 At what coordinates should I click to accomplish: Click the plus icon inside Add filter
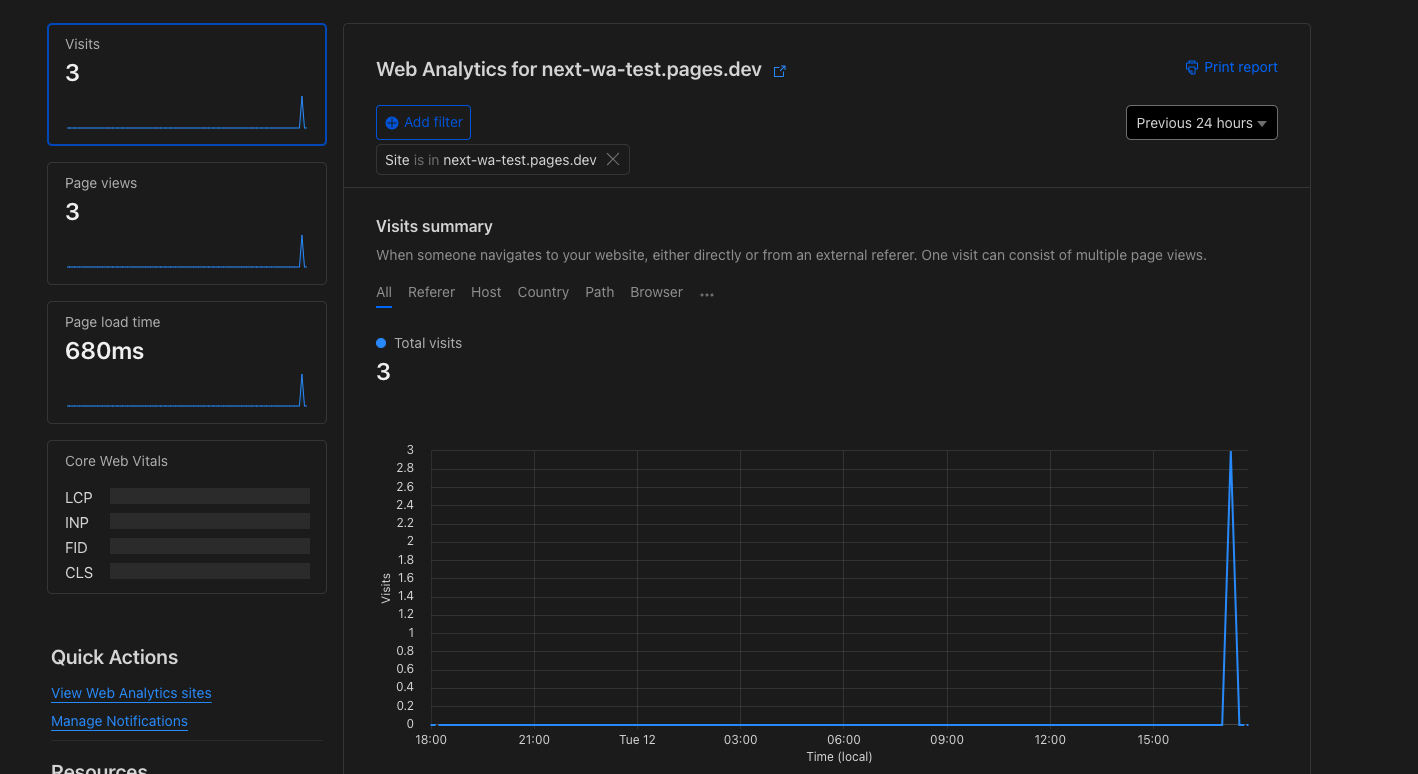click(x=391, y=122)
